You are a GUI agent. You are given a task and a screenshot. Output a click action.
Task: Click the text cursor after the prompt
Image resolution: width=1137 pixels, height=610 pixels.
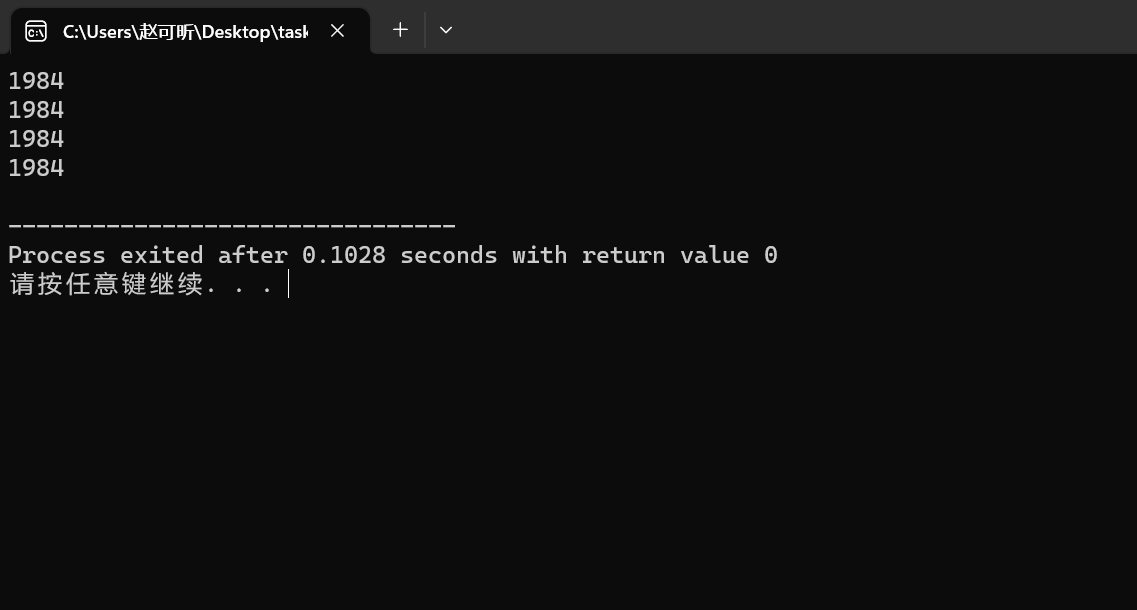coord(288,285)
